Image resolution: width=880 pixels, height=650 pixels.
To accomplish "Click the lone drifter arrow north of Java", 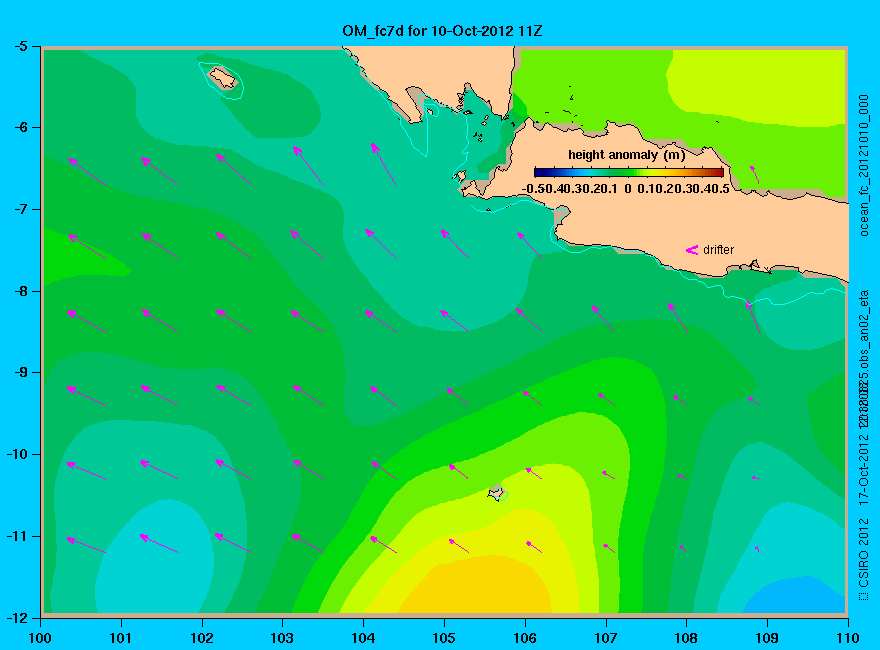I will [x=755, y=174].
